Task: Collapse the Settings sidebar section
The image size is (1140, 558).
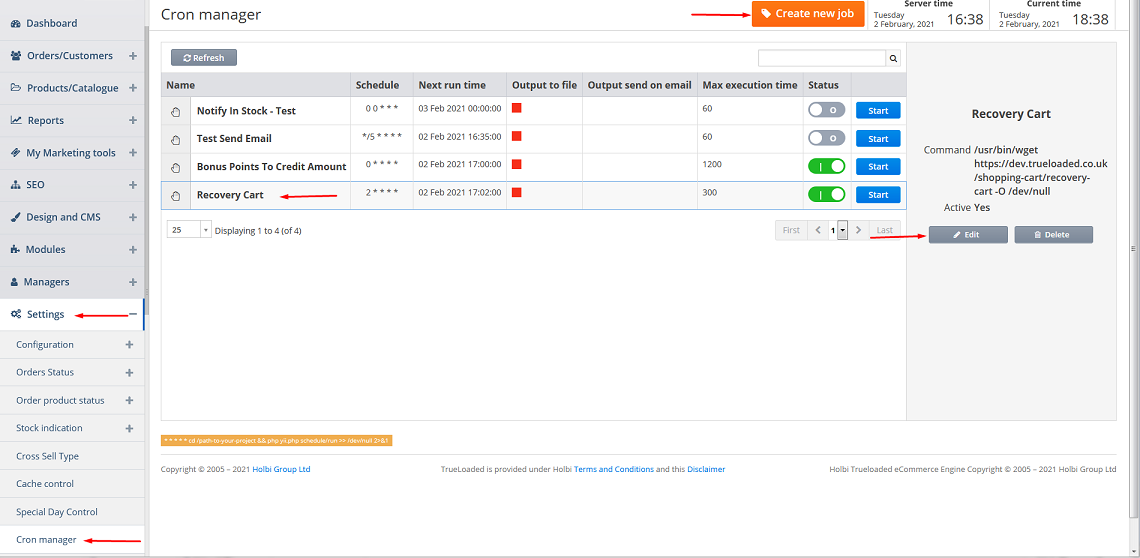Action: [x=132, y=314]
